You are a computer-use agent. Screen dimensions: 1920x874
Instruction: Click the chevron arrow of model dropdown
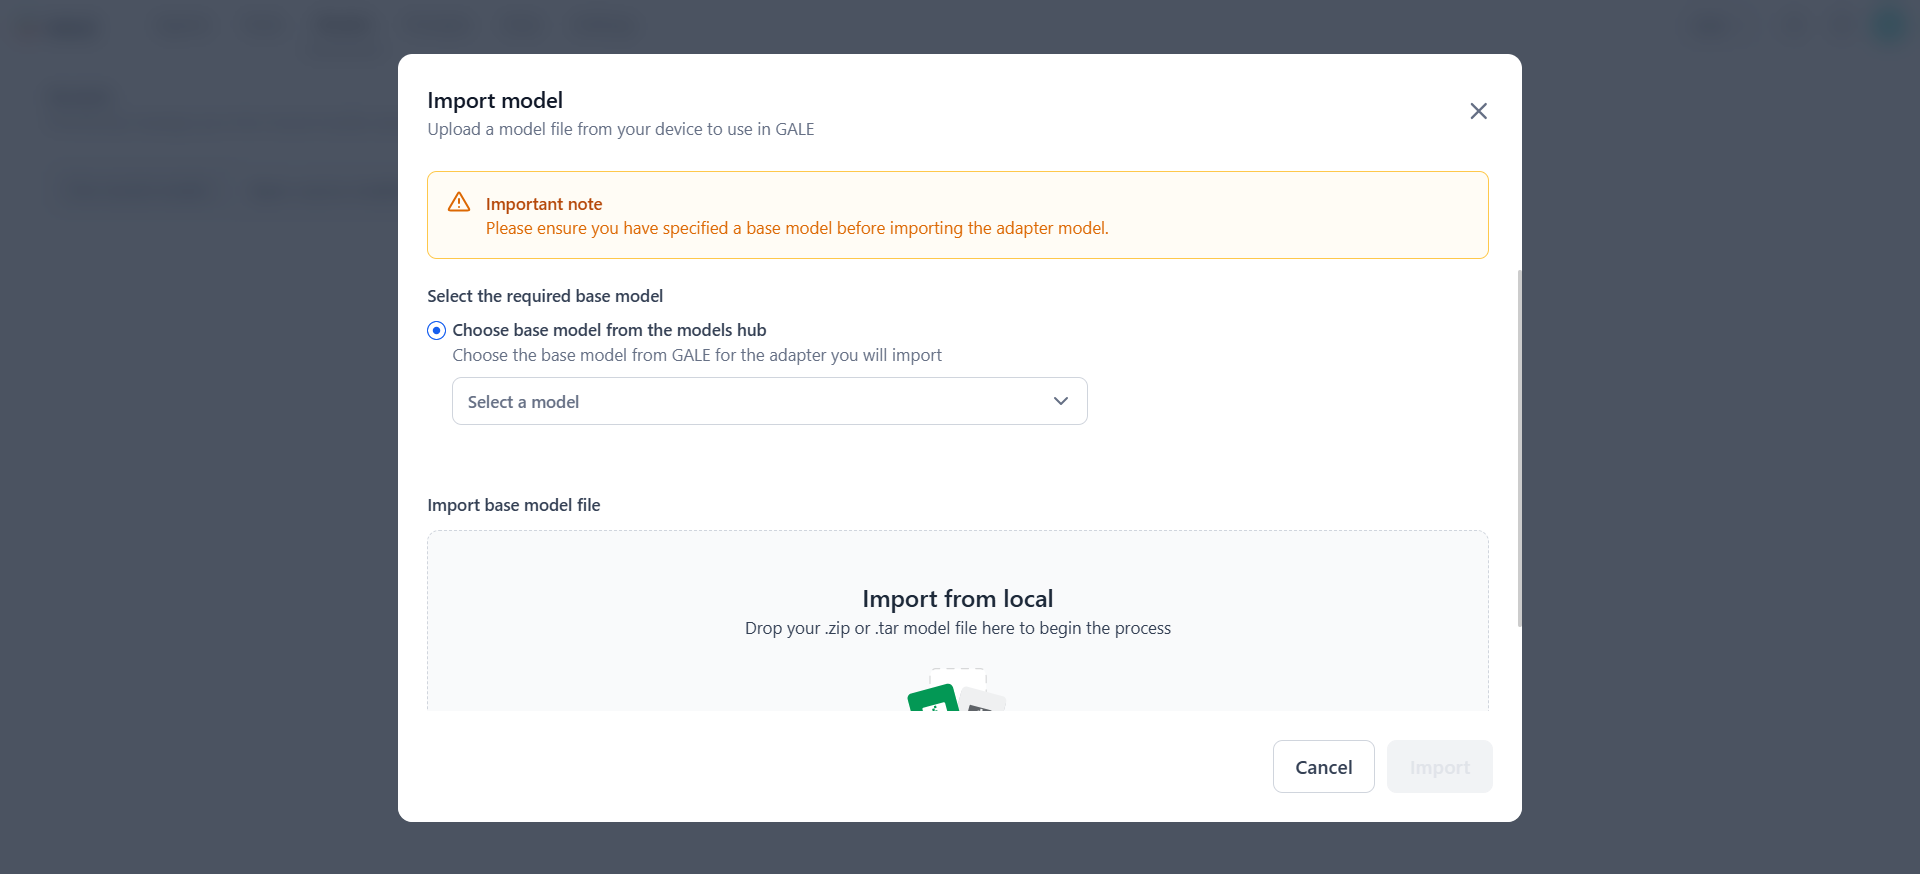1060,401
